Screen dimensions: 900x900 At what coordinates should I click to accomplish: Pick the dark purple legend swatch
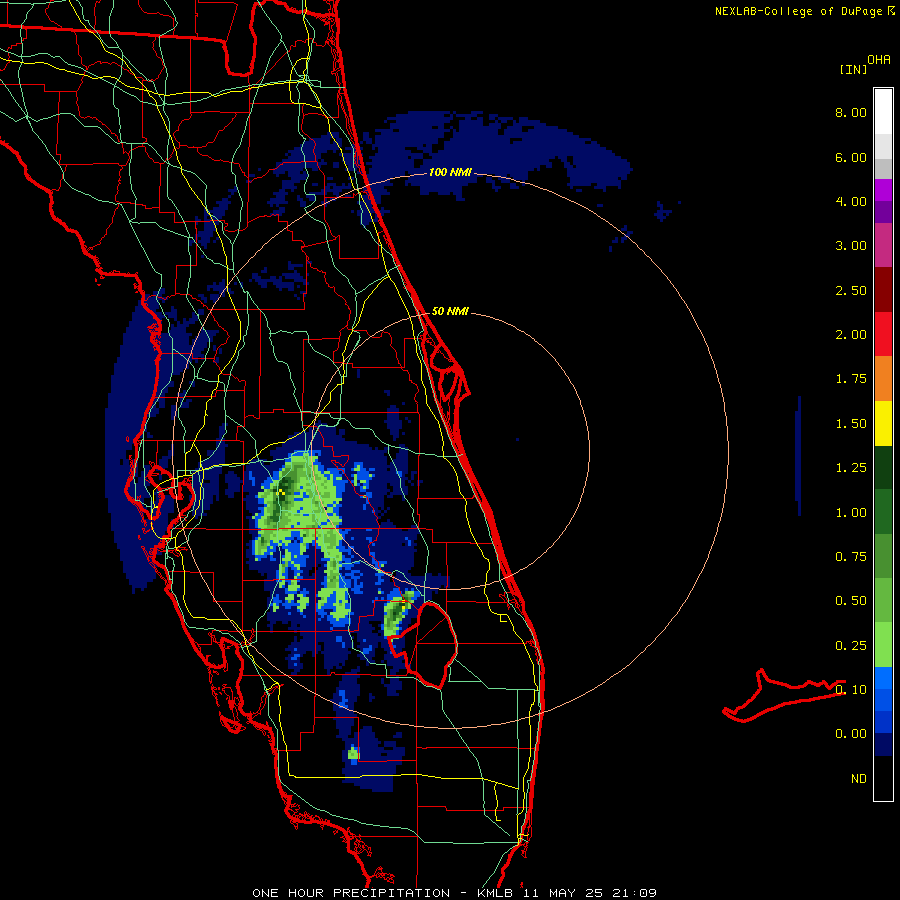pyautogui.click(x=883, y=212)
